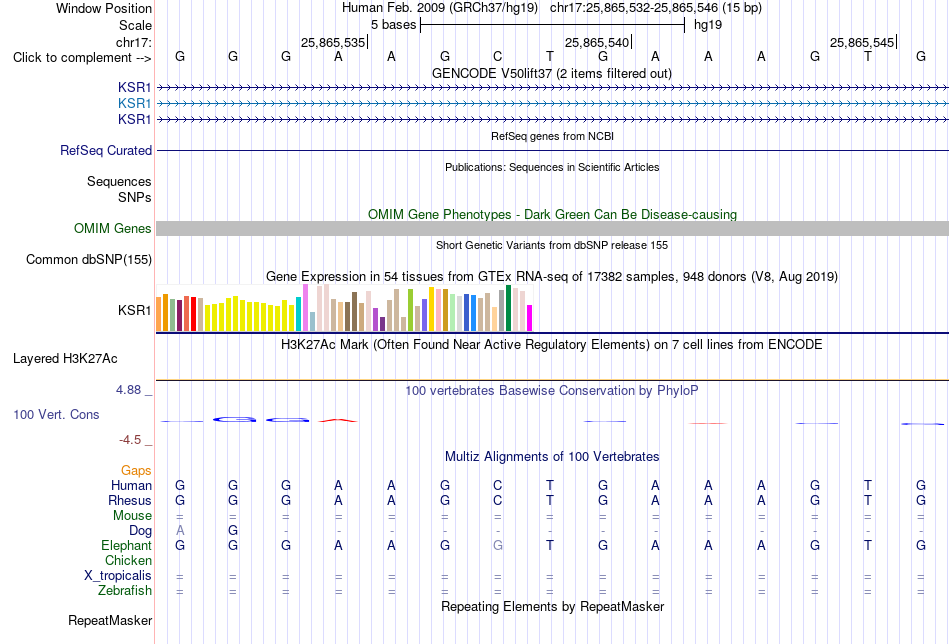Click the magenta last bar in GTEx chart
The height and width of the screenshot is (644, 950).
point(530,318)
